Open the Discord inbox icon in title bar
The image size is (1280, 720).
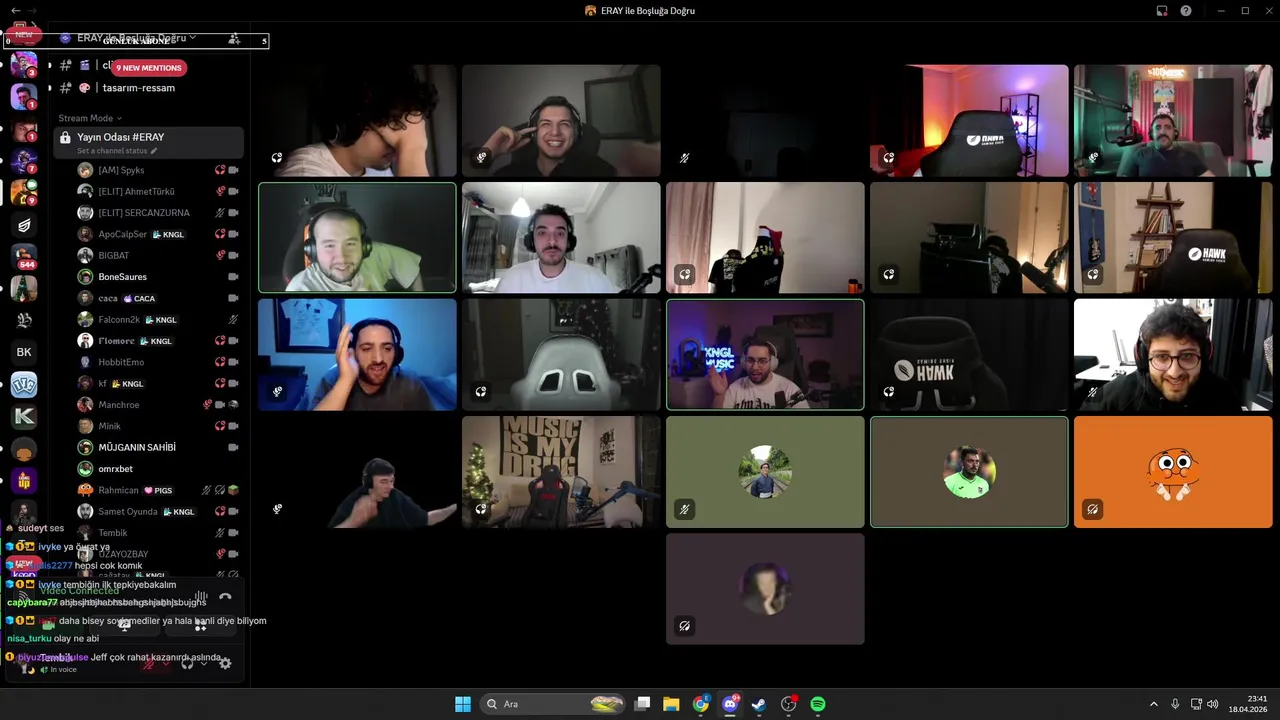point(1162,11)
